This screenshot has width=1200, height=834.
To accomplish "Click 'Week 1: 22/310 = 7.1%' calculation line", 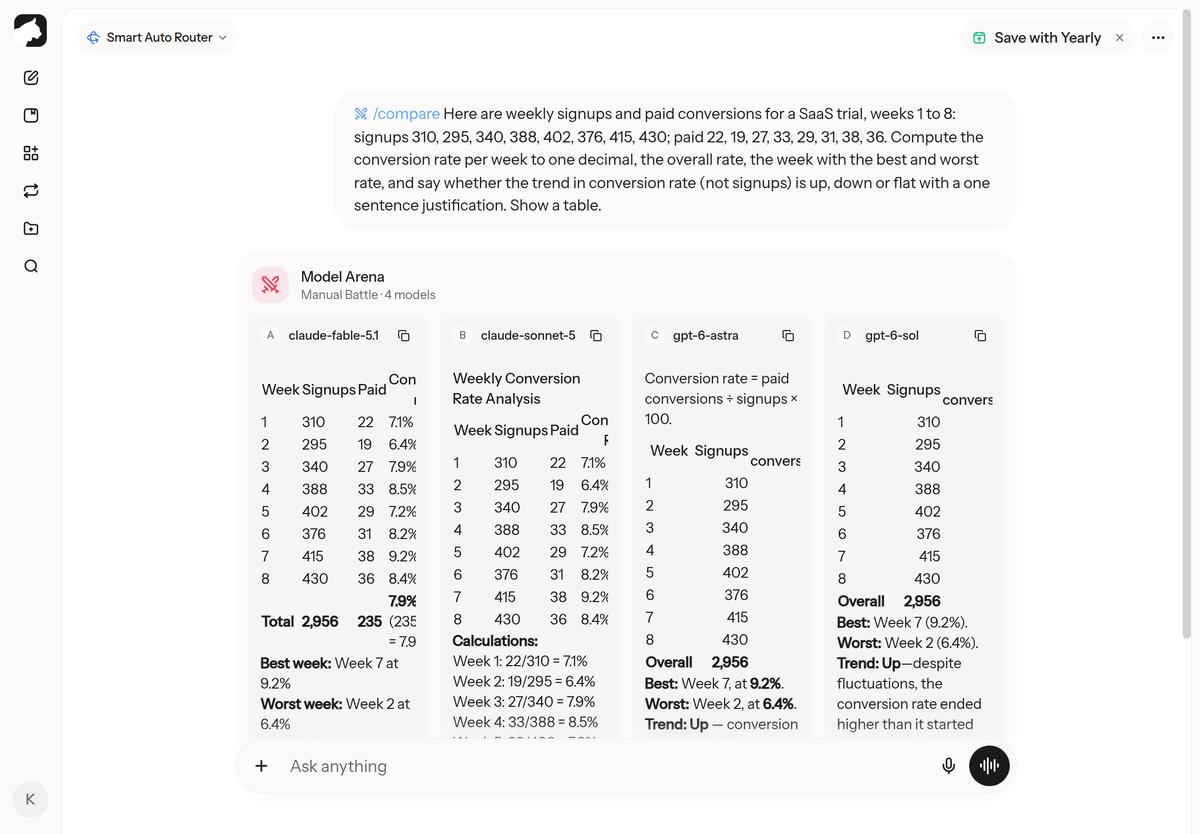I will [x=520, y=661].
